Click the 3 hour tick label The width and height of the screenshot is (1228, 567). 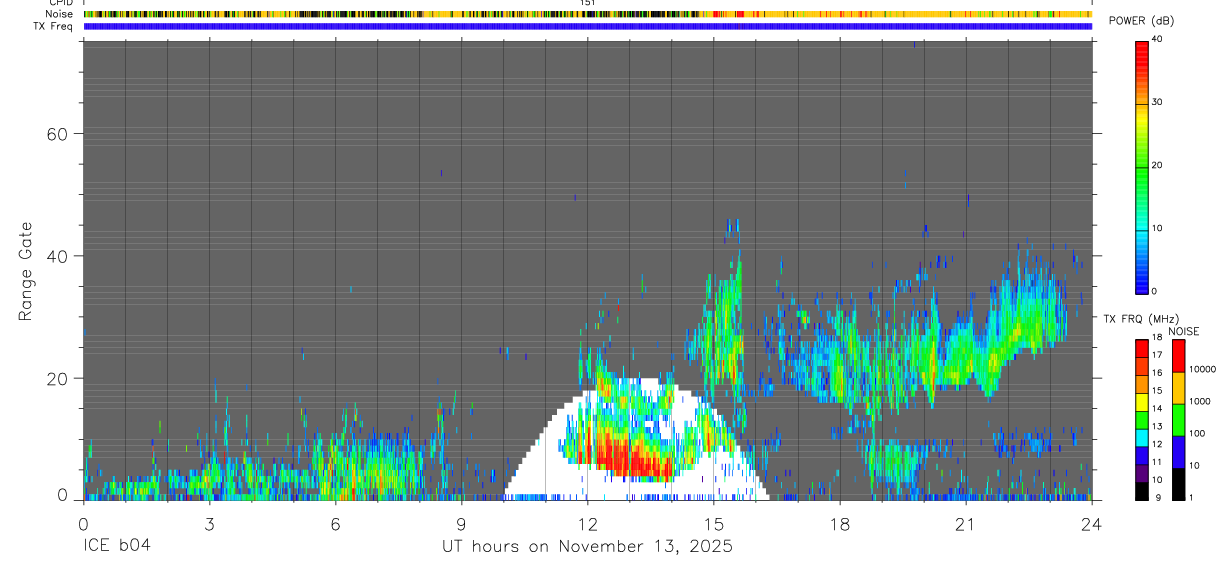[209, 523]
